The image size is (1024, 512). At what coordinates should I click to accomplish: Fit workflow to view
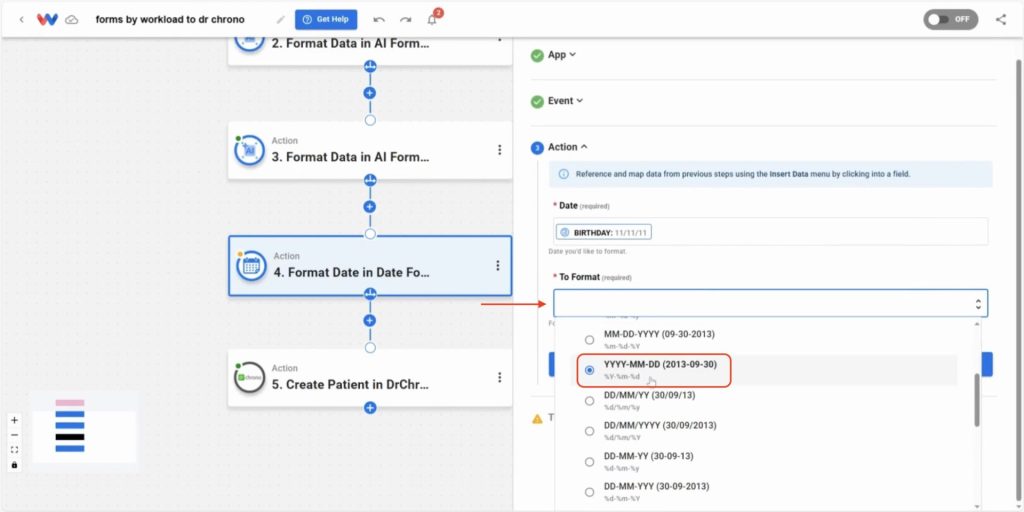tap(14, 450)
